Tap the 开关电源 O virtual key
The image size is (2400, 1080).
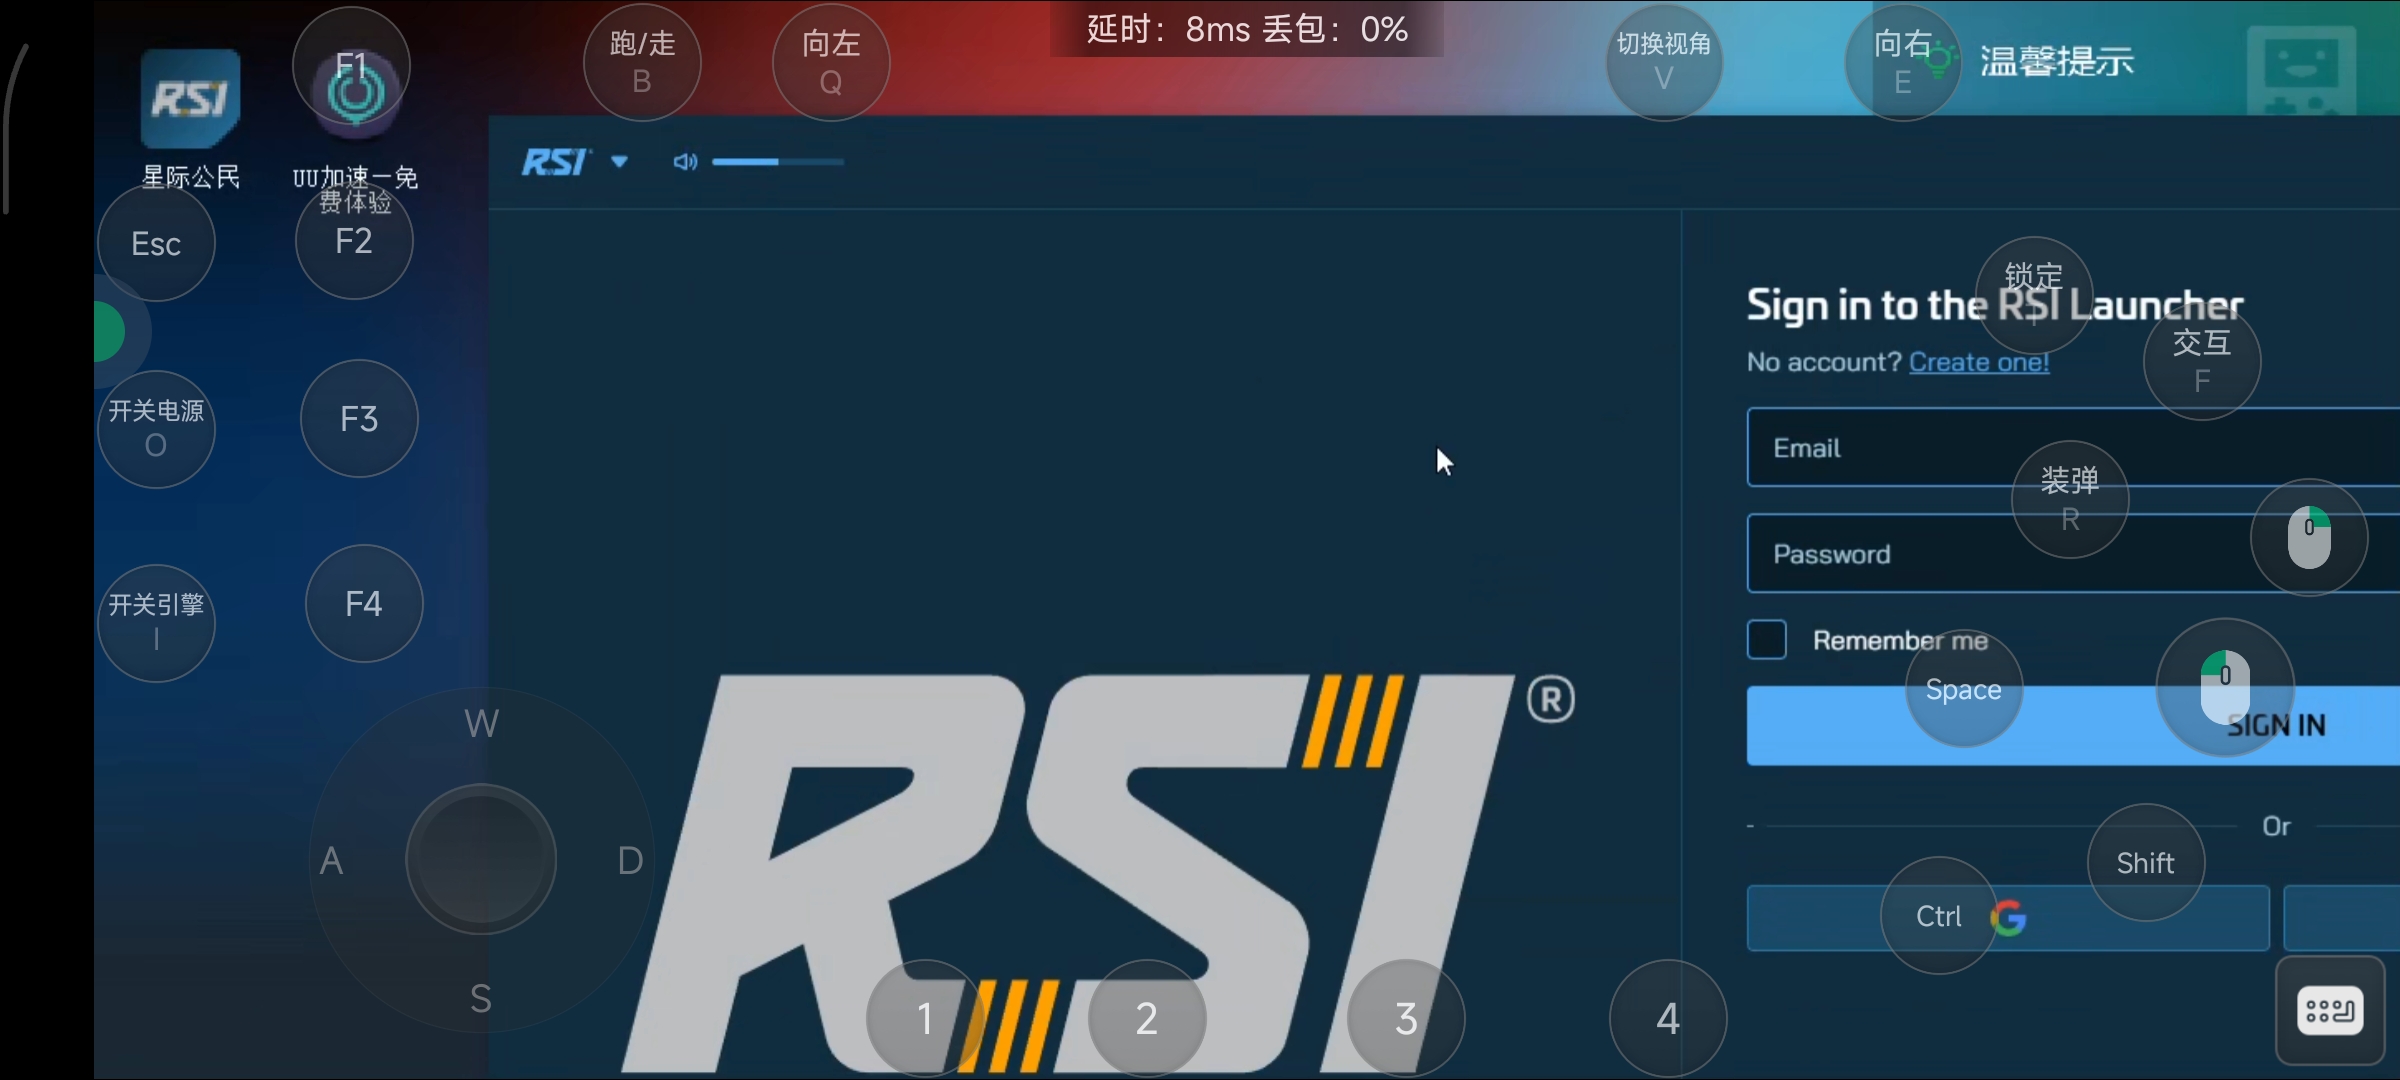(156, 429)
